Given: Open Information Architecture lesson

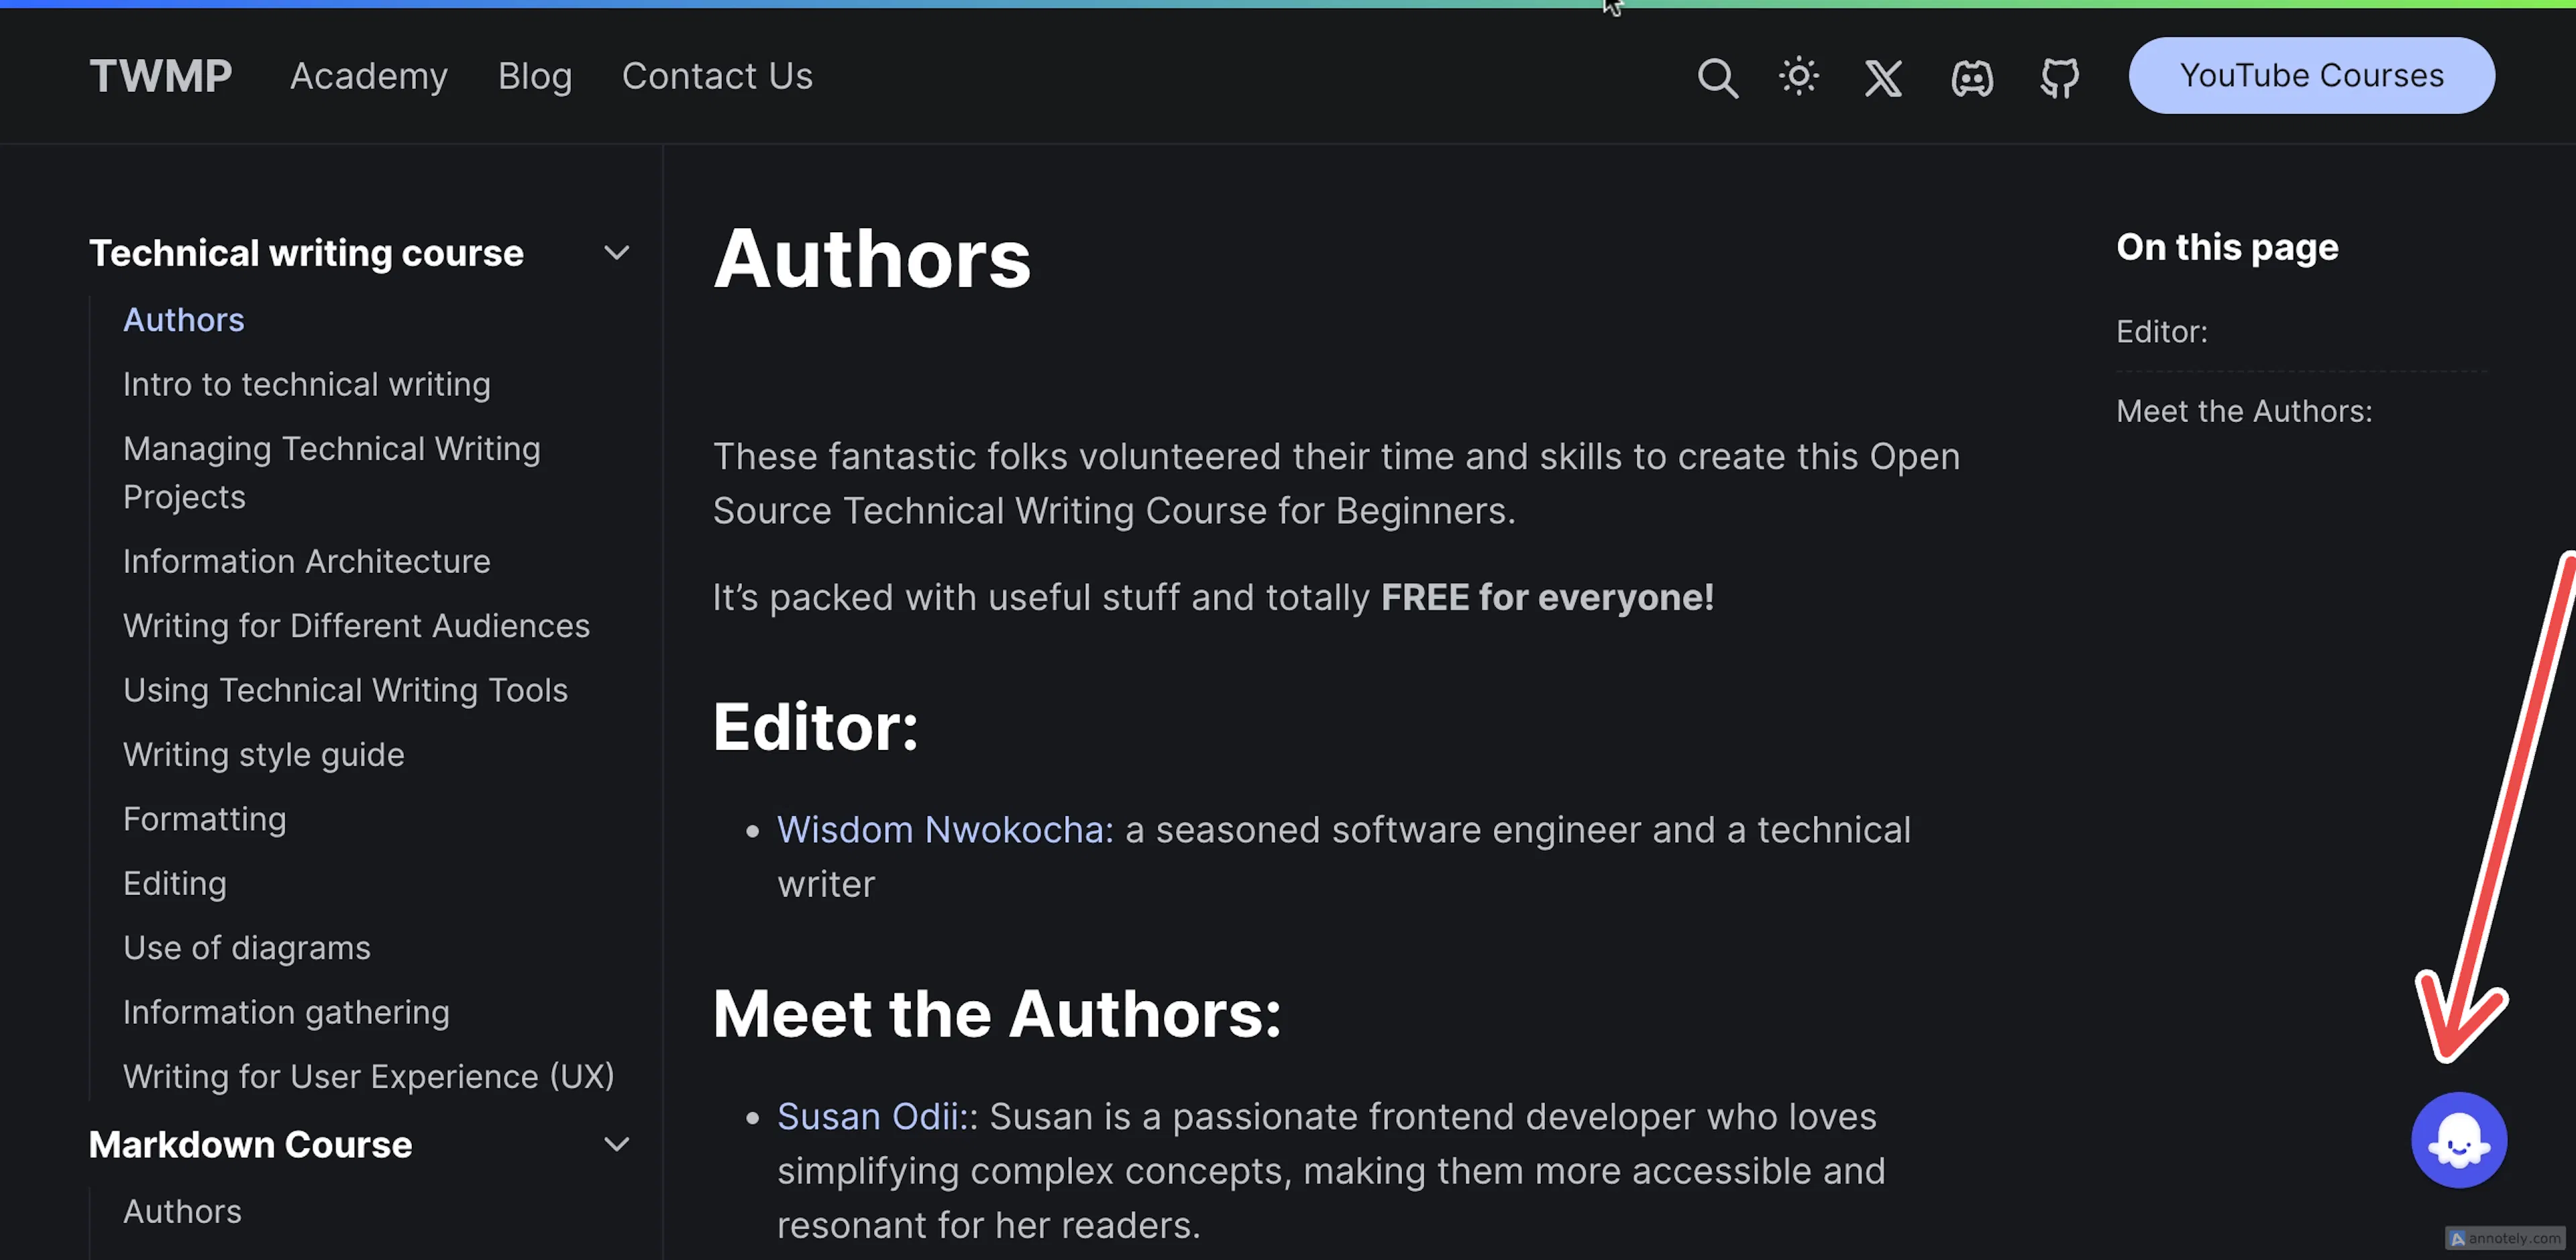Looking at the screenshot, I should click(x=306, y=561).
